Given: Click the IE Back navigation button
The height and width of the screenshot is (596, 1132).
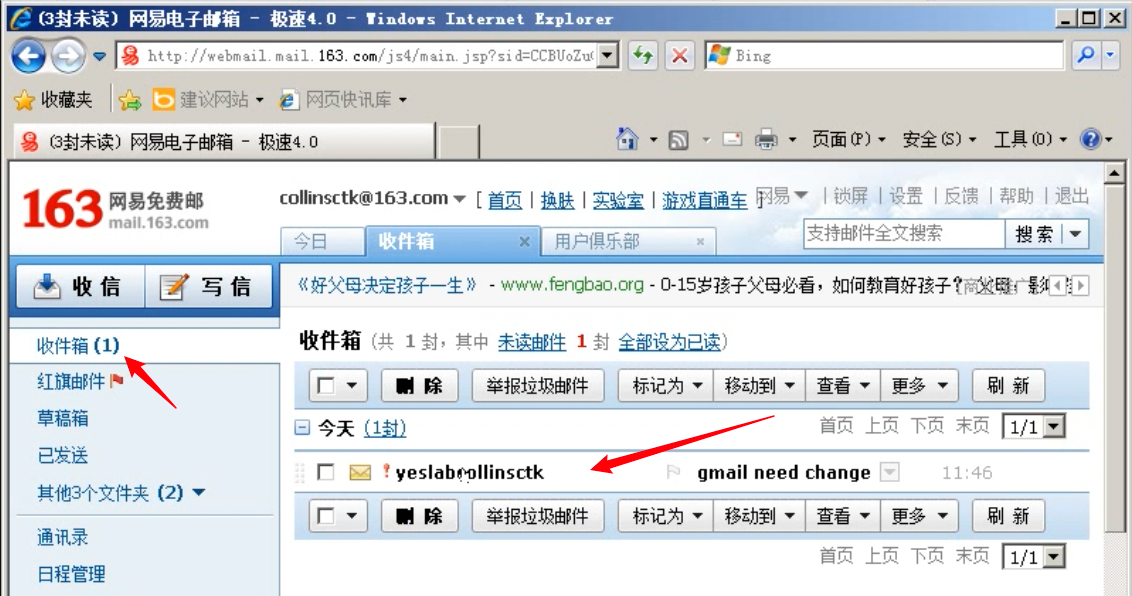Looking at the screenshot, I should point(29,56).
